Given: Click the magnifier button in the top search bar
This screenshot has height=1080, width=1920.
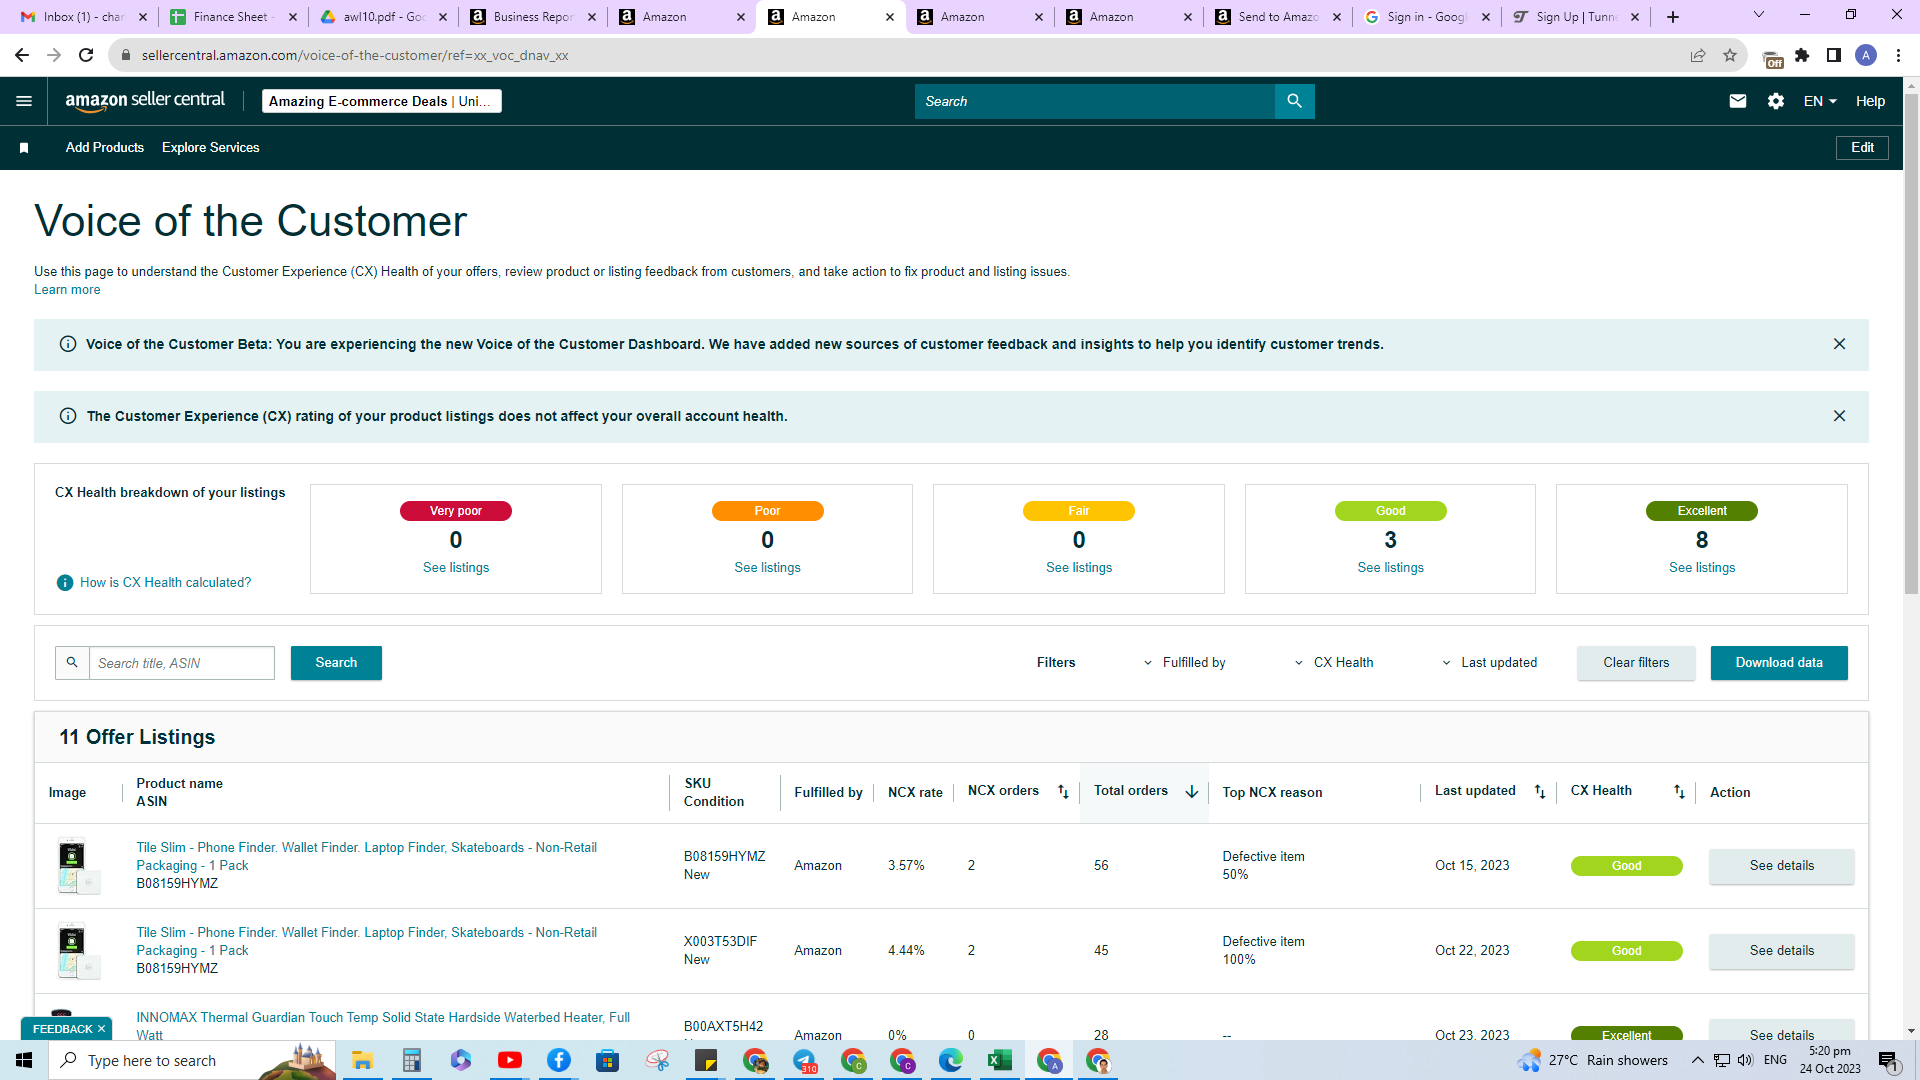Looking at the screenshot, I should click(x=1295, y=101).
